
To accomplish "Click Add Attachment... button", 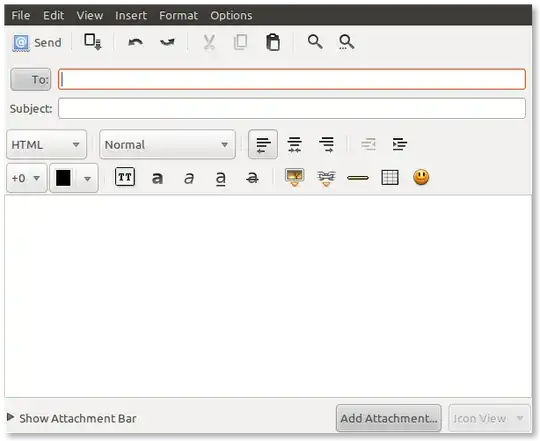I will pyautogui.click(x=389, y=418).
